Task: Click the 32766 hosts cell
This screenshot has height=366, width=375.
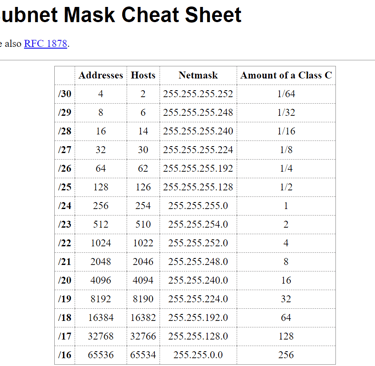Action: click(x=143, y=337)
